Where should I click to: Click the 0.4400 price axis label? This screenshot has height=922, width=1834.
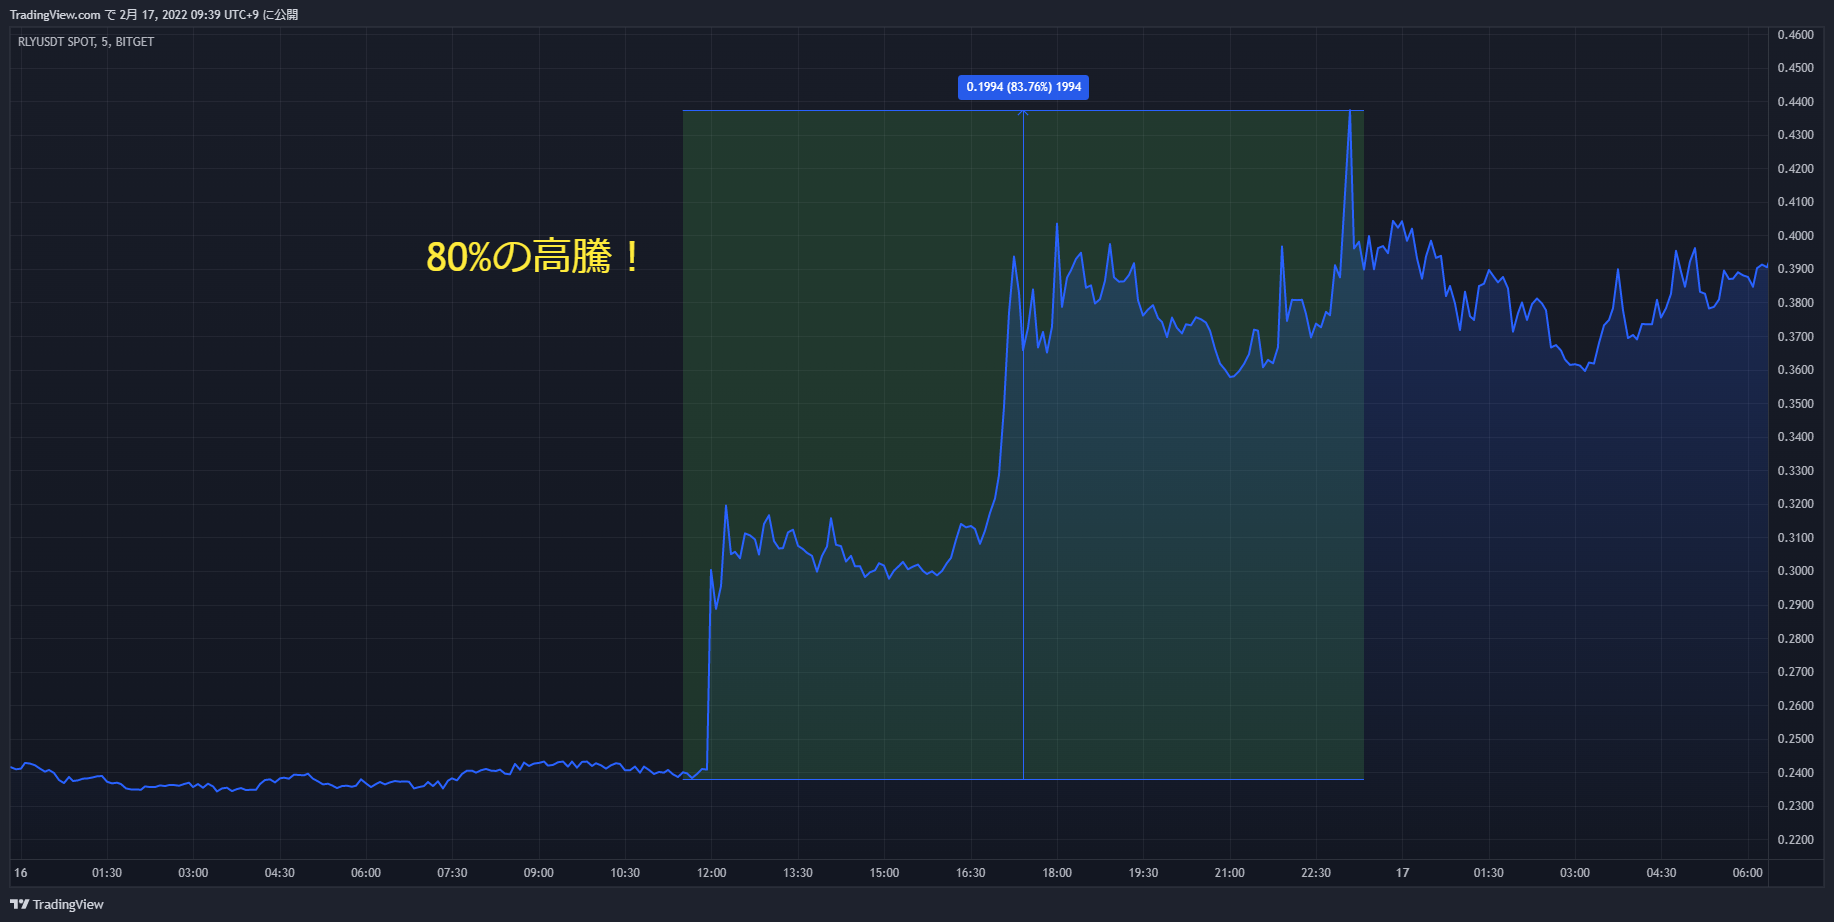tap(1795, 102)
